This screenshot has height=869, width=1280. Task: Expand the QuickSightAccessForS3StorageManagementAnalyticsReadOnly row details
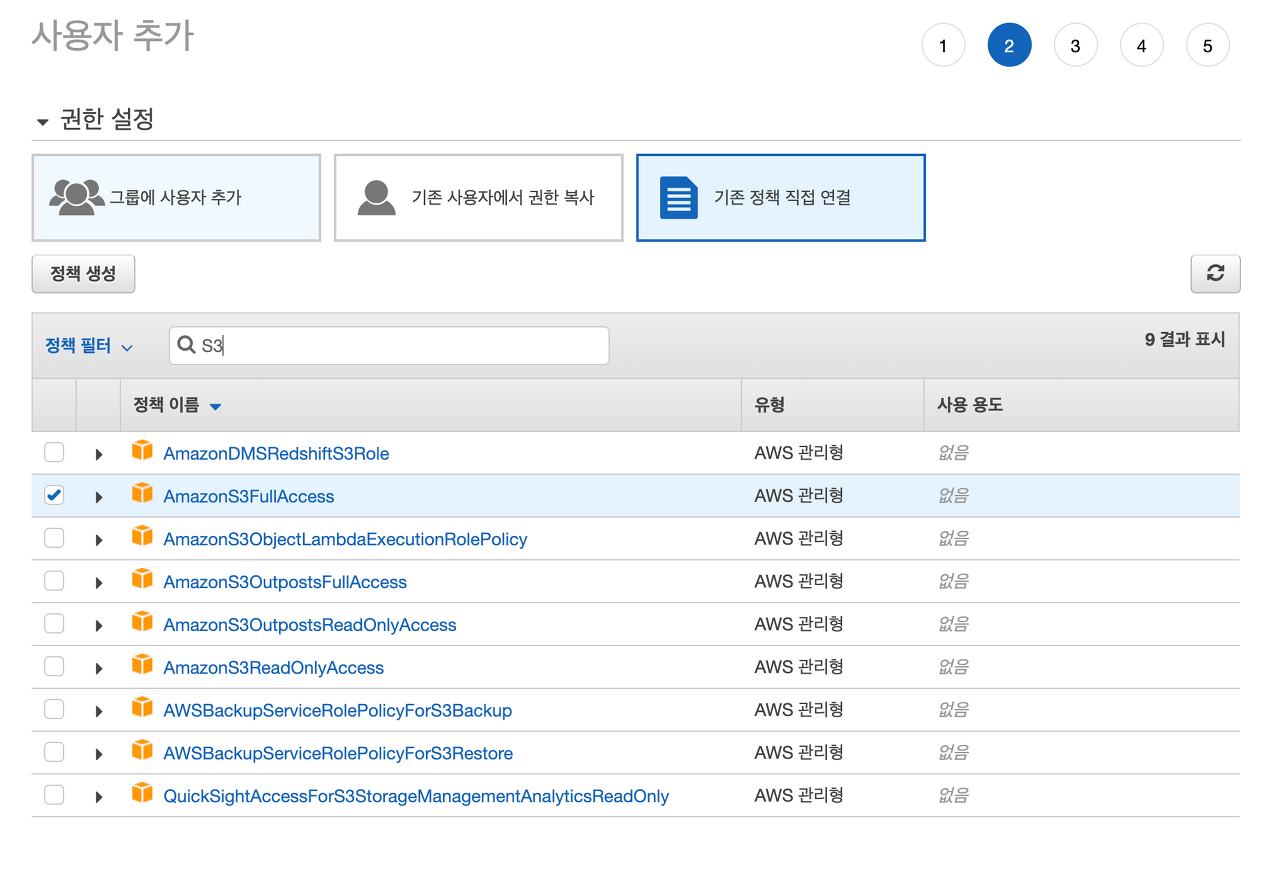pos(99,798)
